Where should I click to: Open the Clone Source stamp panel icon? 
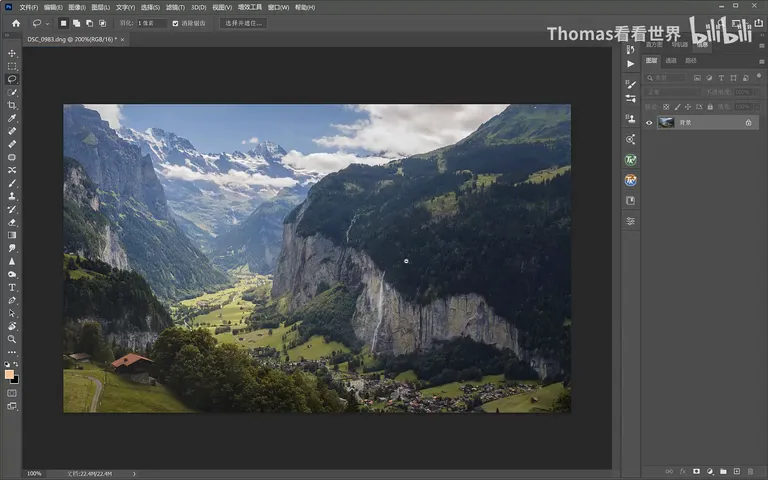(x=630, y=119)
